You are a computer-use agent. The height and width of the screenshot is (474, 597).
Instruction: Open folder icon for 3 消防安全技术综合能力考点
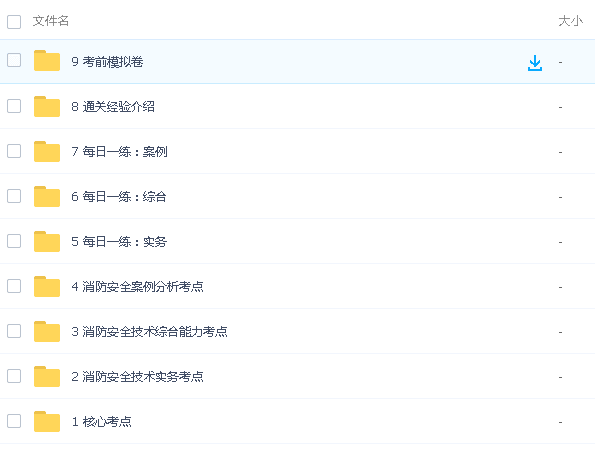click(x=47, y=331)
